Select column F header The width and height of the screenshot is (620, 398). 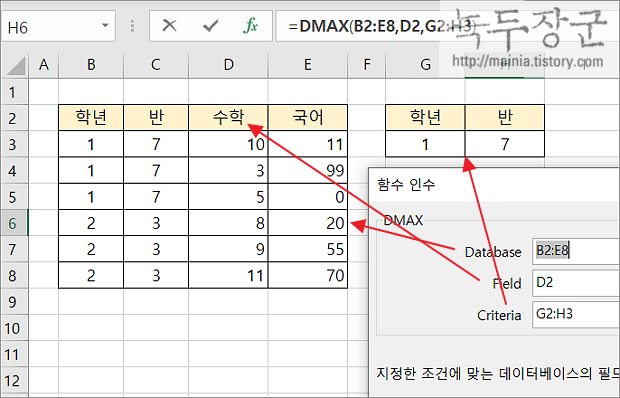pos(367,64)
